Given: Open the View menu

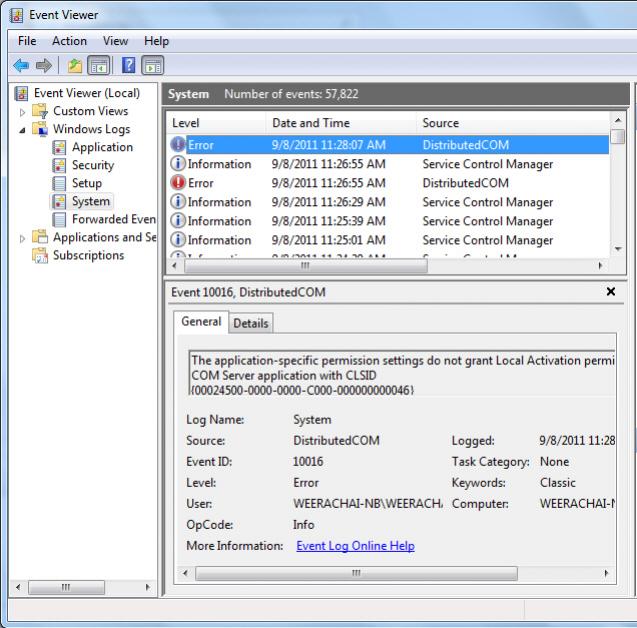Looking at the screenshot, I should tap(115, 41).
